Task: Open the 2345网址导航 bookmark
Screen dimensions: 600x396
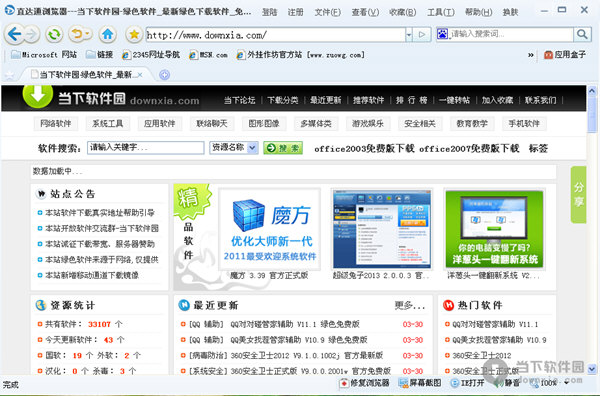Action: (151, 55)
